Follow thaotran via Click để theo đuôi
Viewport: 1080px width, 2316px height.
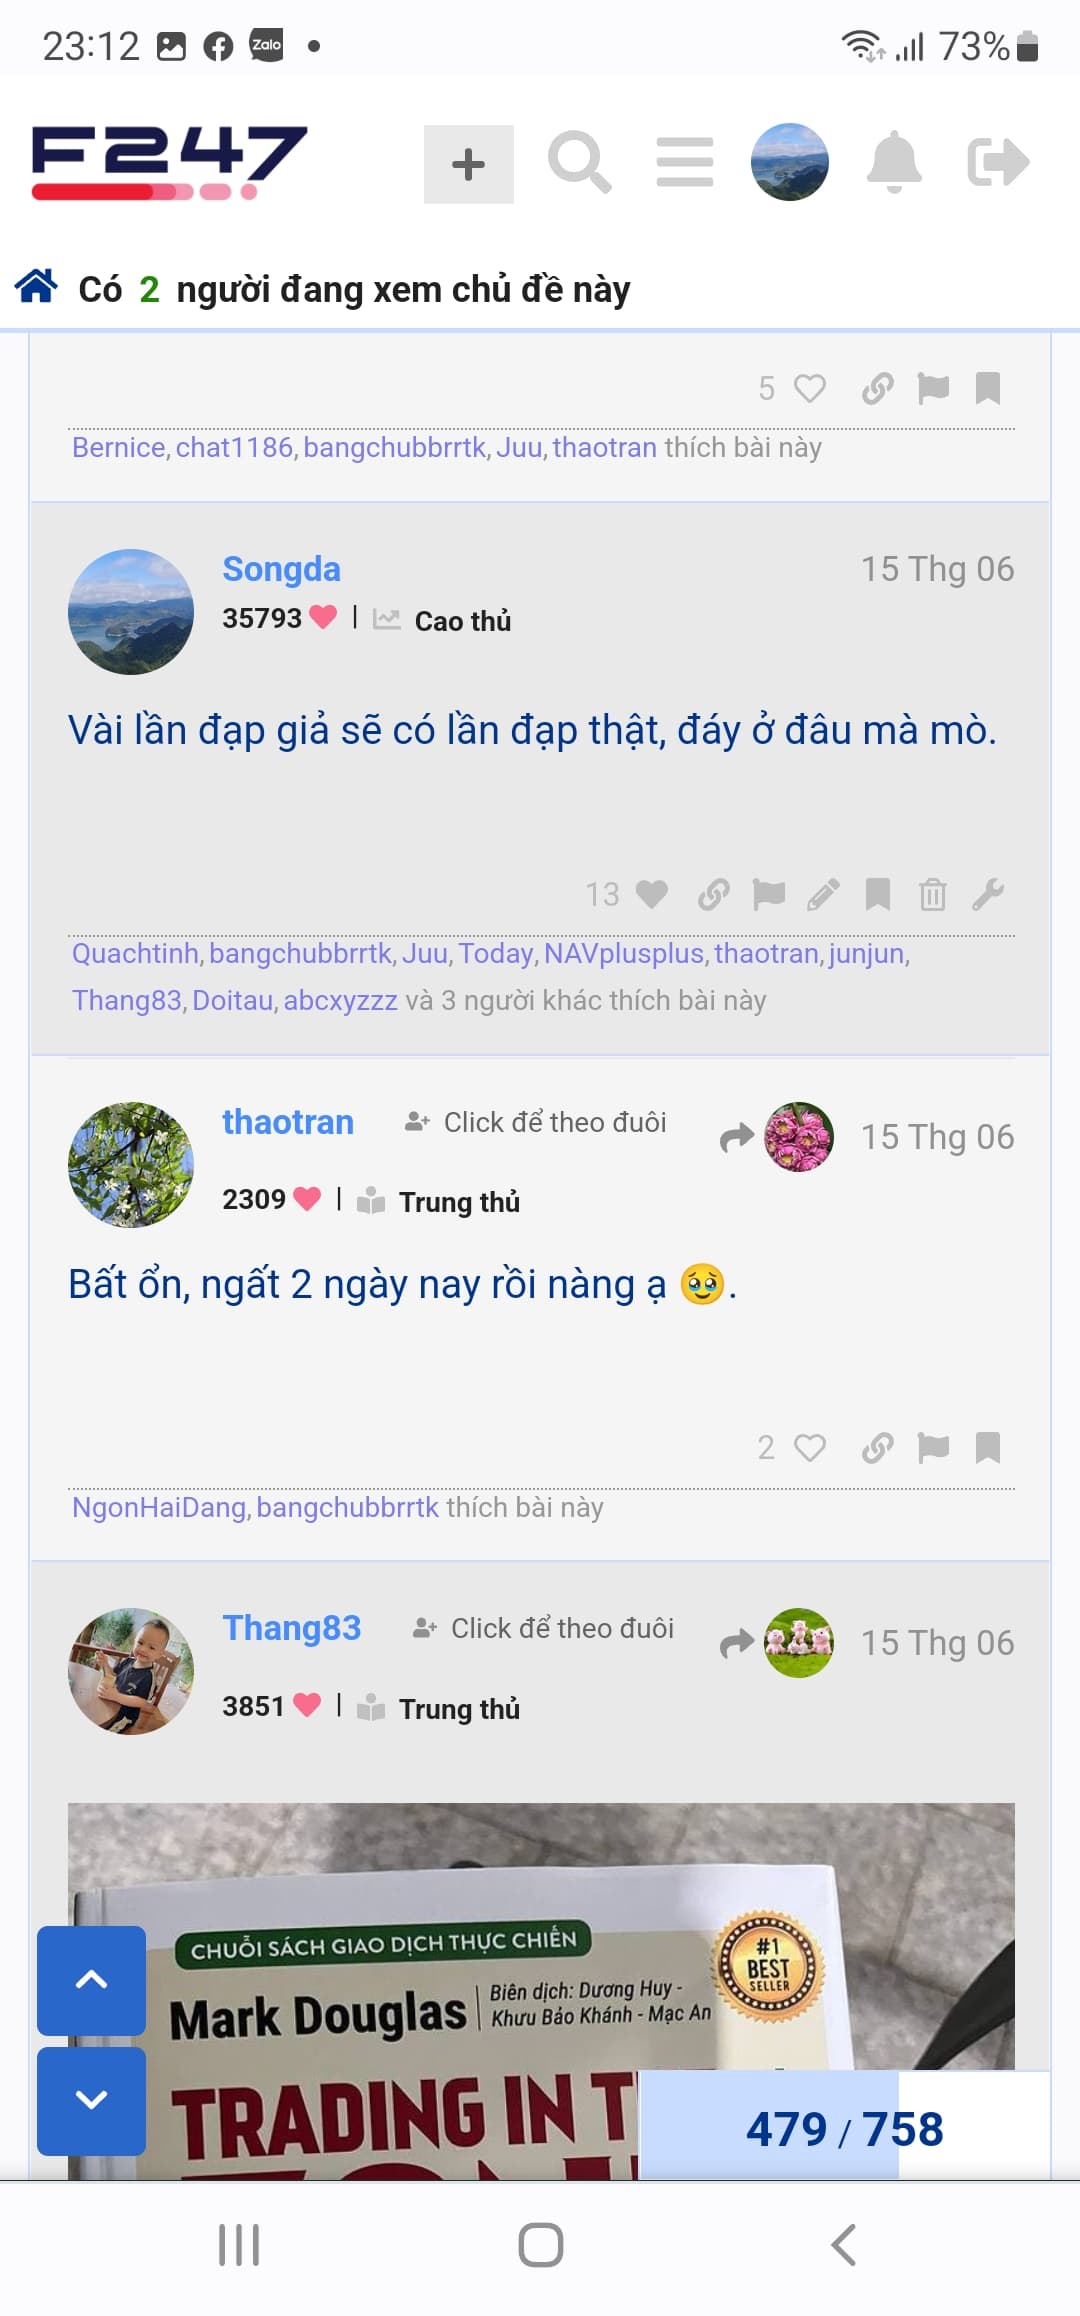(536, 1122)
